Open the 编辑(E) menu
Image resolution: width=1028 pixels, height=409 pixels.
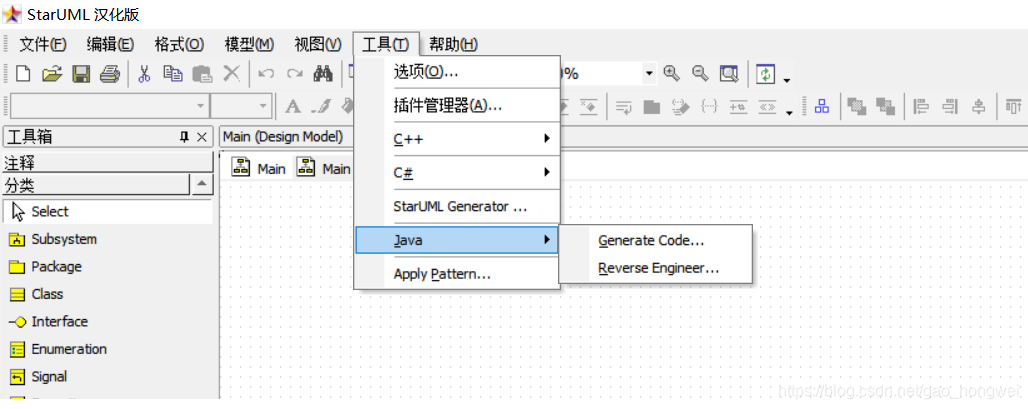(110, 45)
